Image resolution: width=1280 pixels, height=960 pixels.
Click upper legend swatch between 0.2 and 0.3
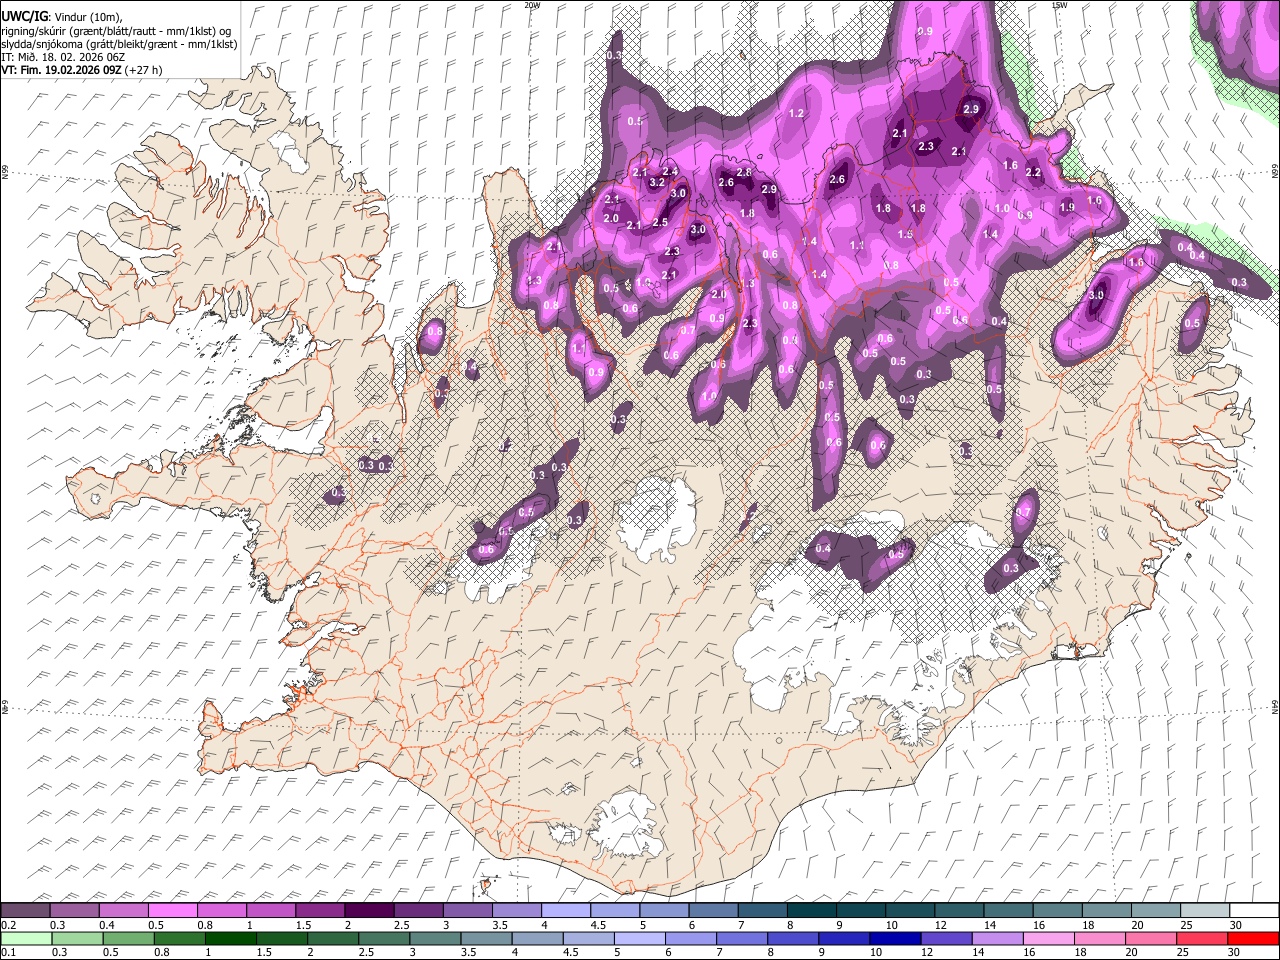25,911
